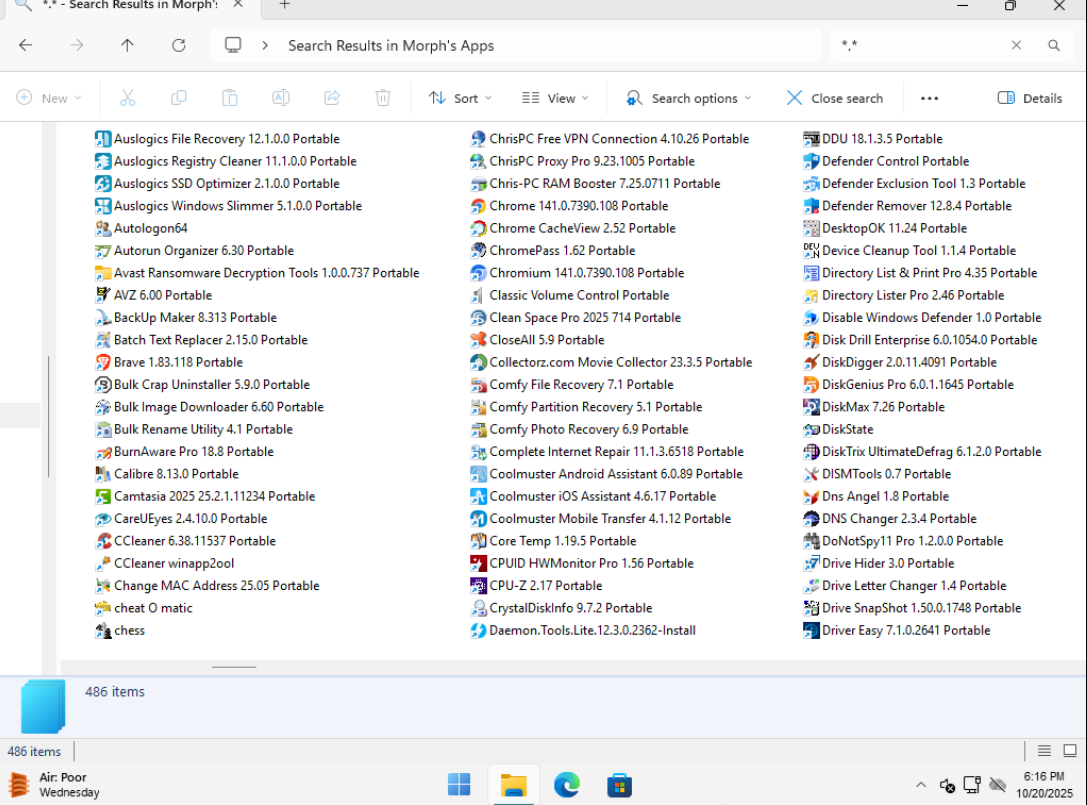Switch to large thumbnails view layout
Screen dimensions: 1087x805
click(1070, 751)
